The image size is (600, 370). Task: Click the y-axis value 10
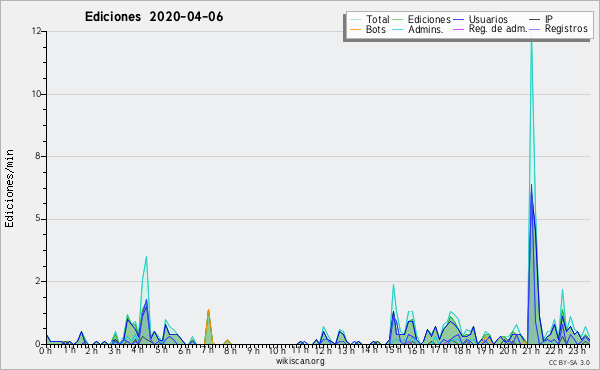36,94
